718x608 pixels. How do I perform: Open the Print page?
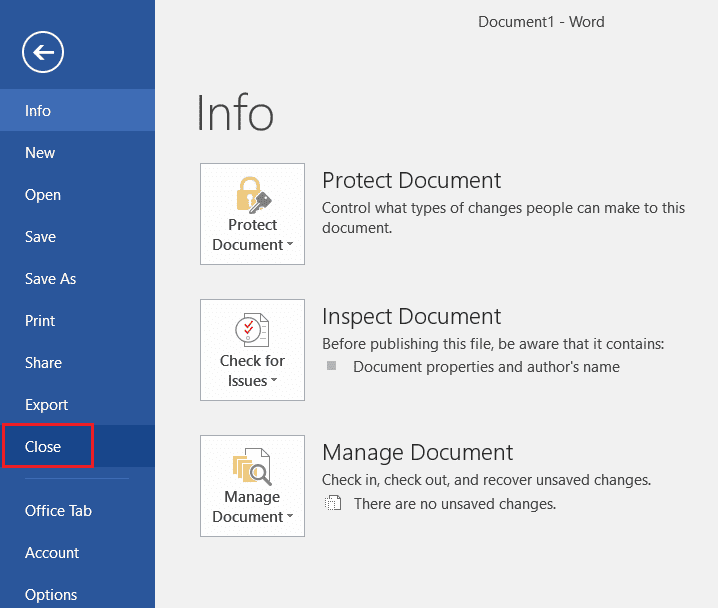pos(77,320)
